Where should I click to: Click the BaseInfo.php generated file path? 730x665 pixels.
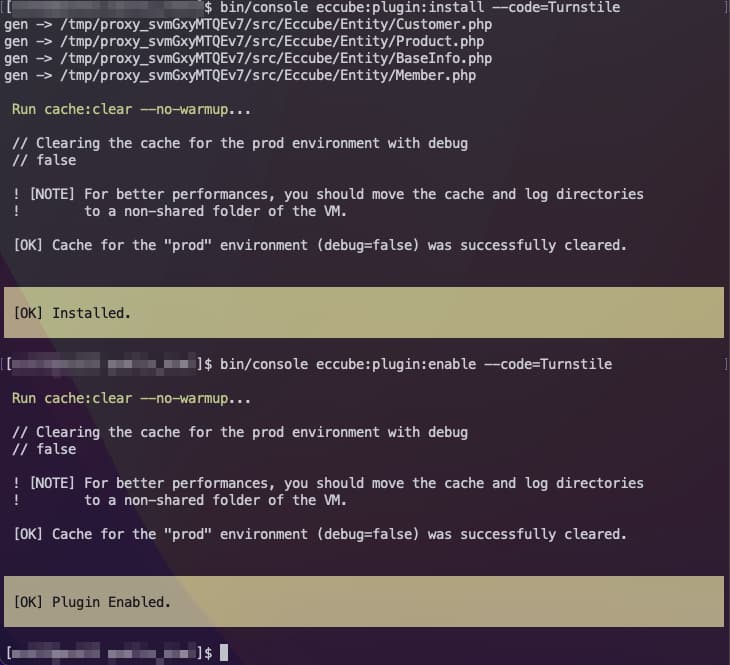(x=276, y=59)
